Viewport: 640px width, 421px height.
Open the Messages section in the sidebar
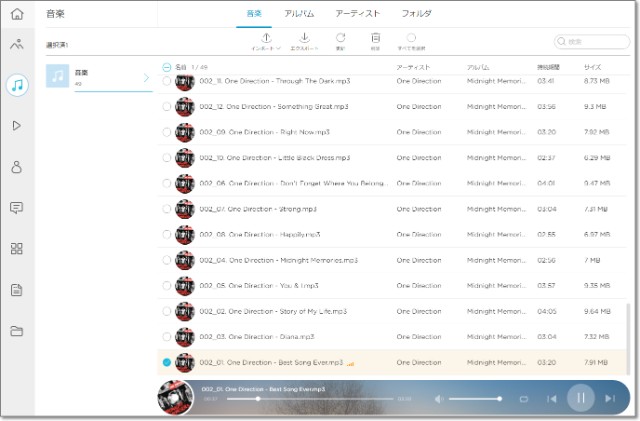16,208
